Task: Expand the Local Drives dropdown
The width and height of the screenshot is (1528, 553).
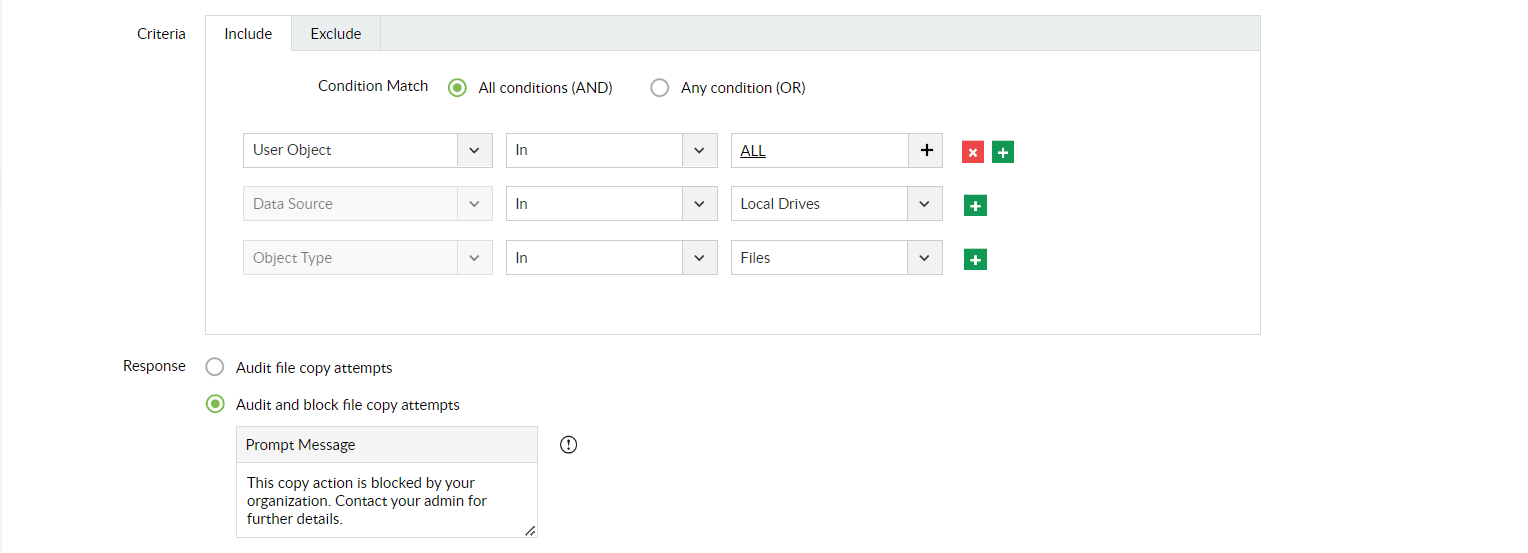Action: (x=925, y=204)
